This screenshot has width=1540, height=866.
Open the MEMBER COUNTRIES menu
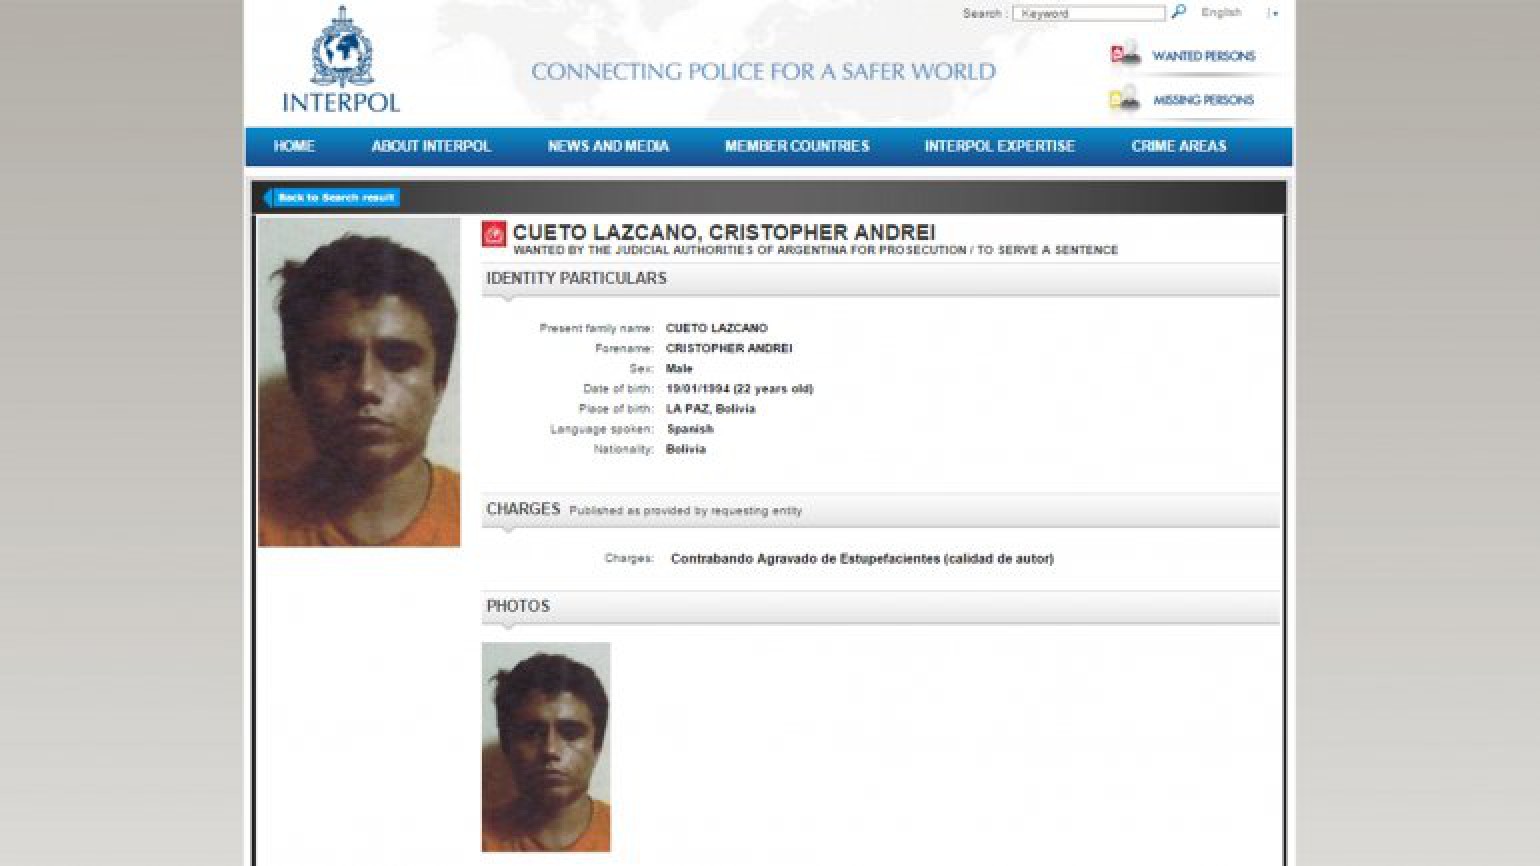pos(797,146)
